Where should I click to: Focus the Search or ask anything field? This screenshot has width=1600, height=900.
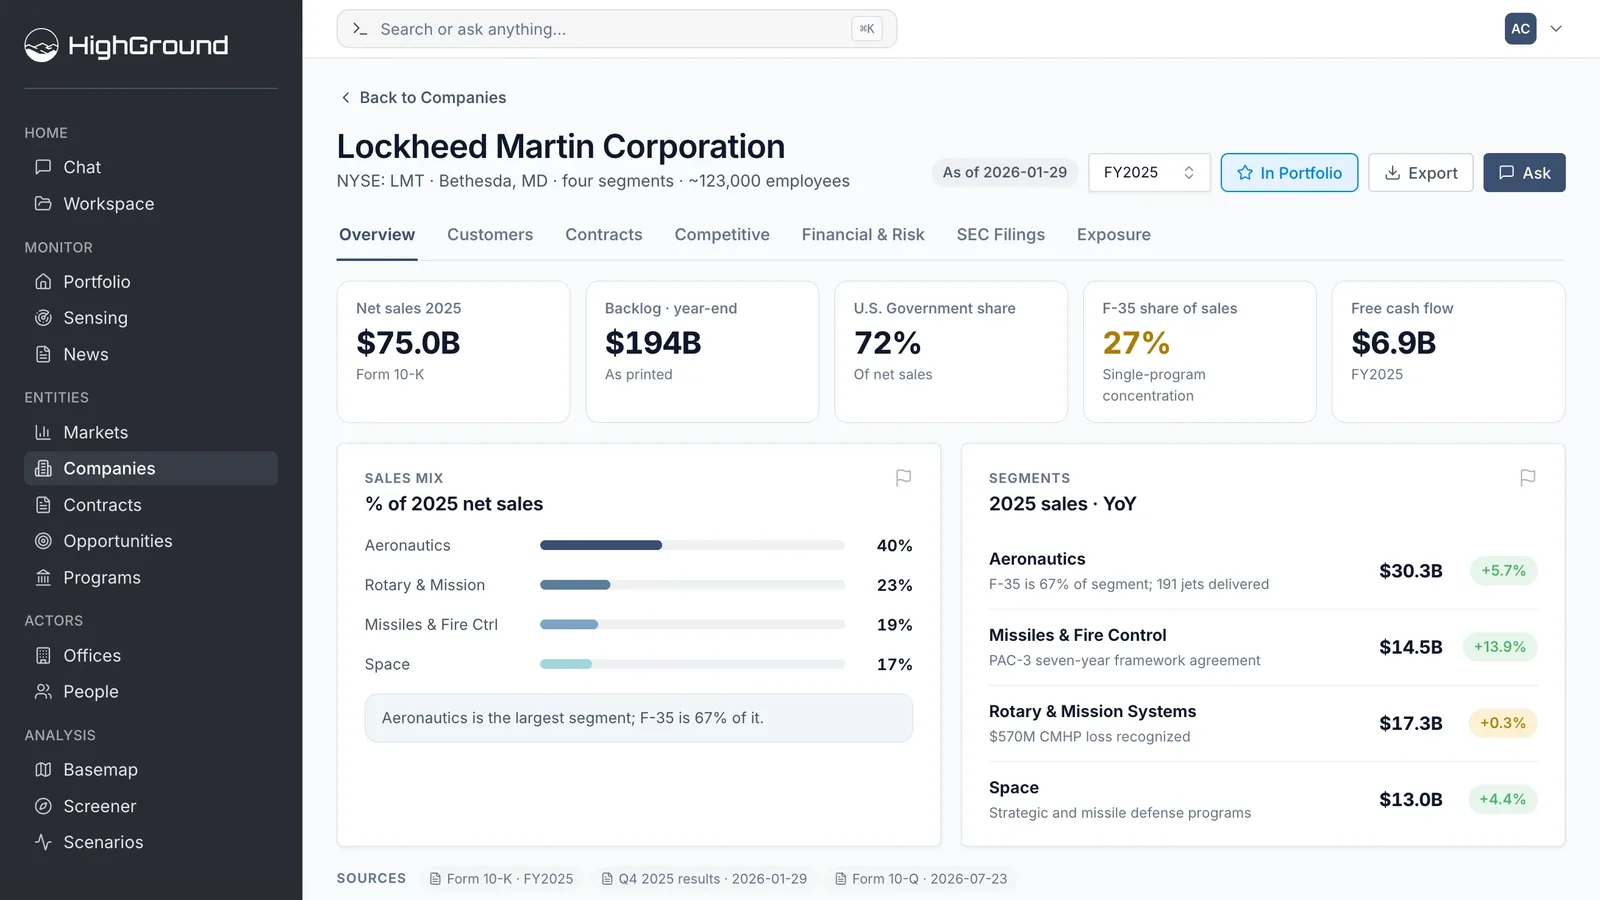pyautogui.click(x=617, y=29)
